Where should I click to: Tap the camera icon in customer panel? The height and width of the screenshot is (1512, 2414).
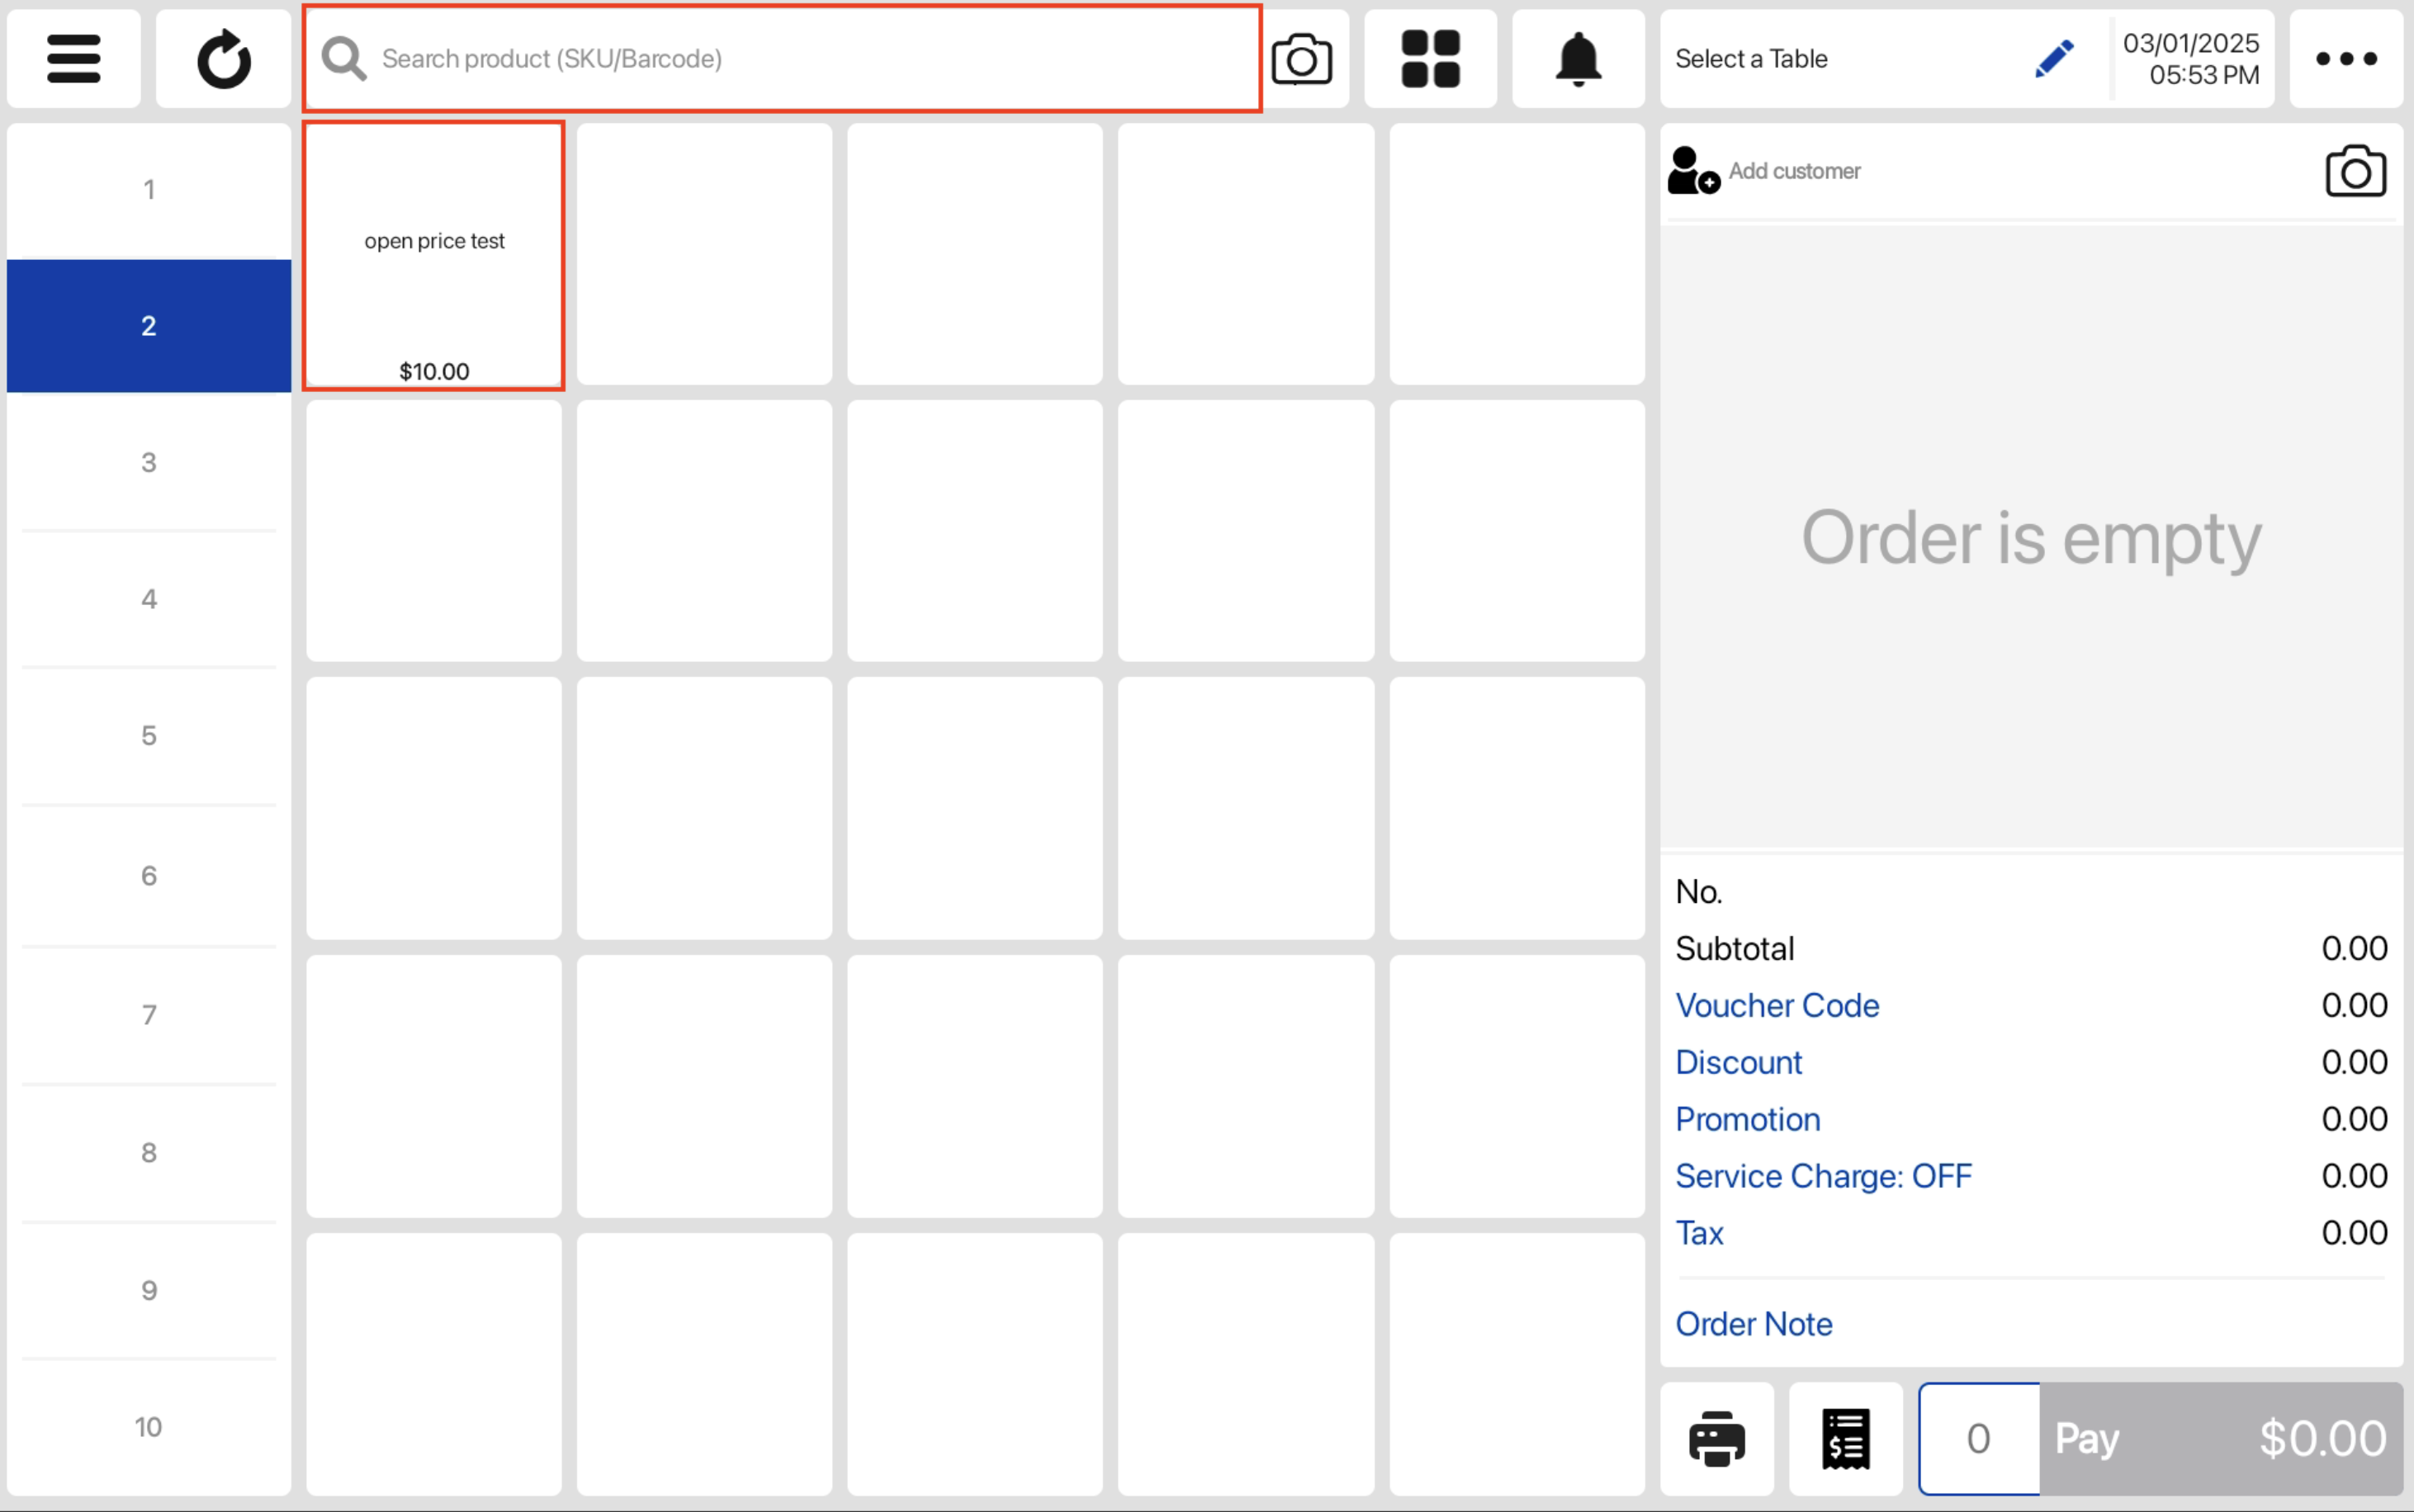2355,171
